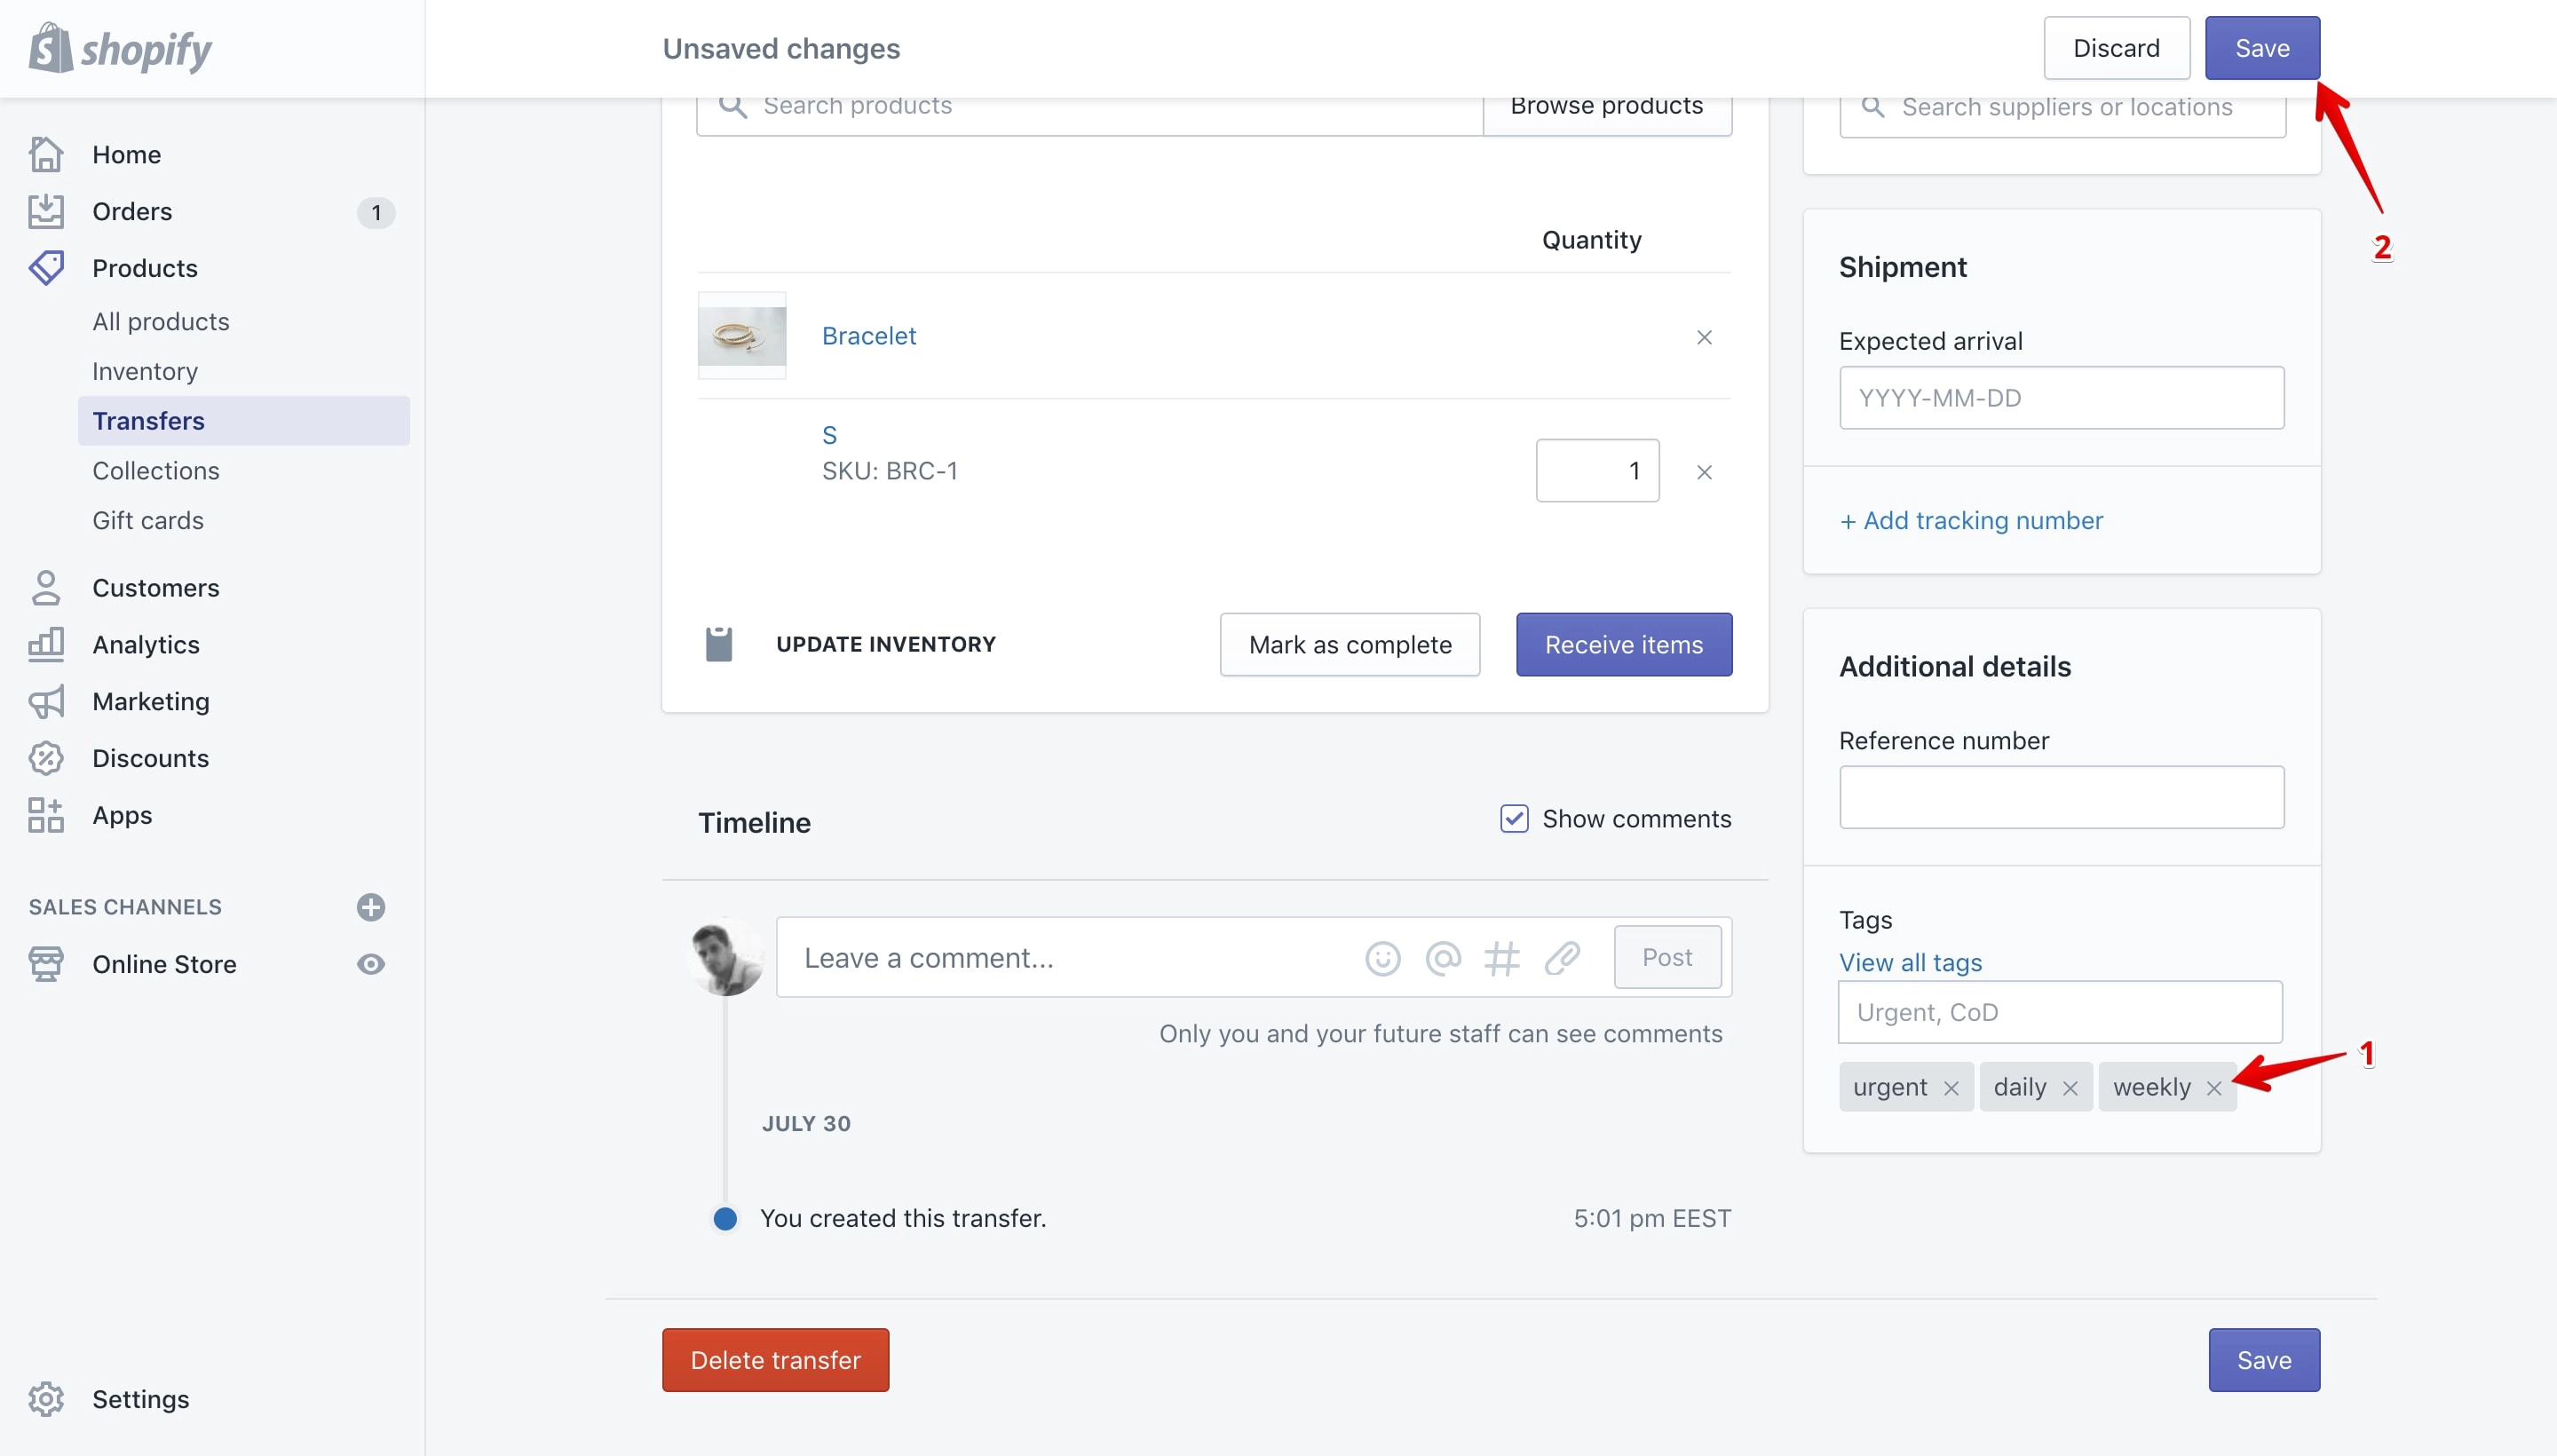Image resolution: width=2557 pixels, height=1456 pixels.
Task: Click the Shopify logo
Action: [120, 48]
